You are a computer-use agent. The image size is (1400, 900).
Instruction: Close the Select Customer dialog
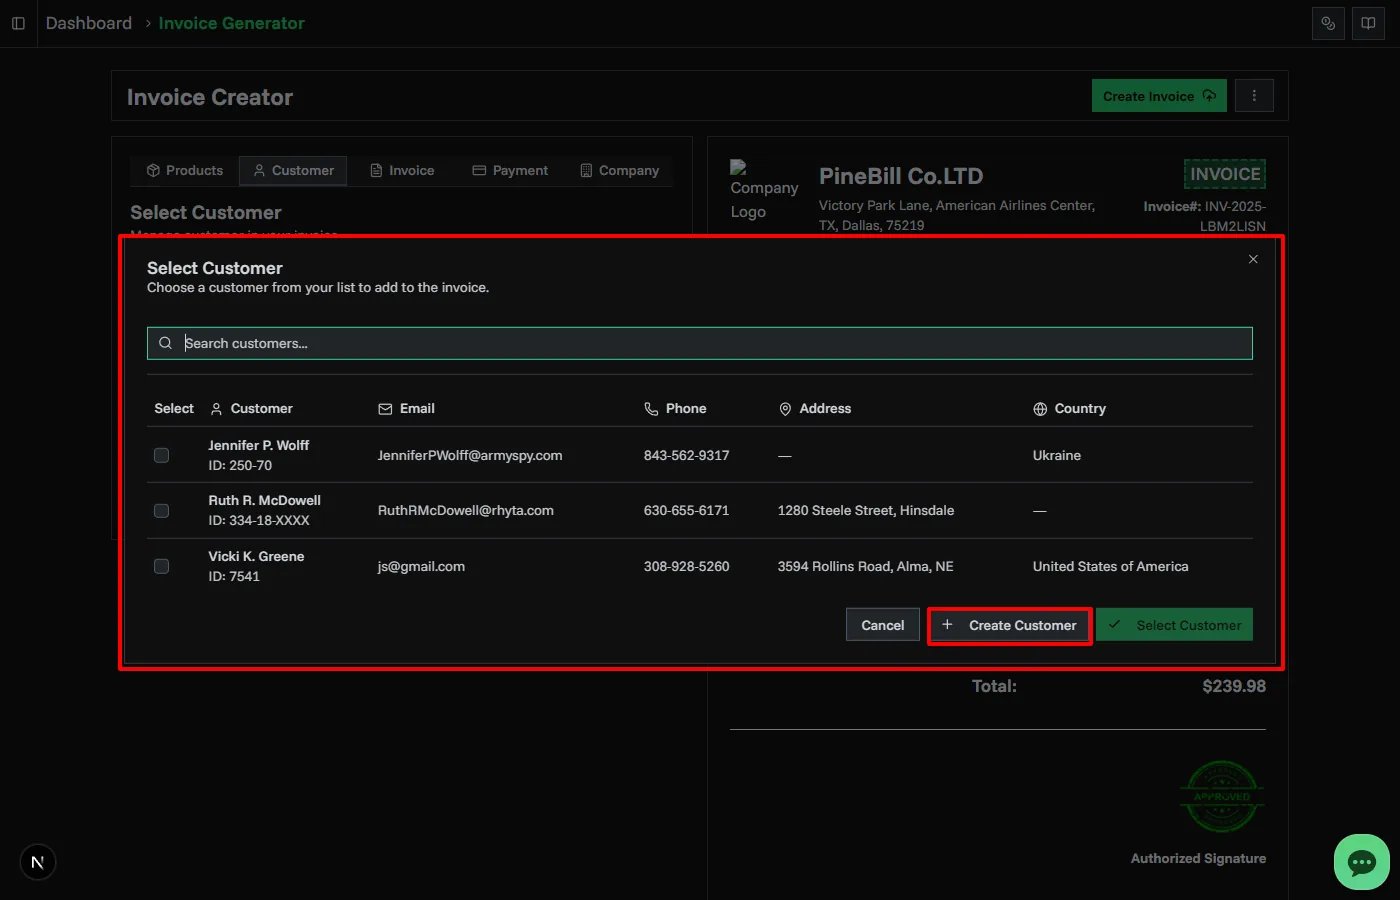[x=1253, y=259]
